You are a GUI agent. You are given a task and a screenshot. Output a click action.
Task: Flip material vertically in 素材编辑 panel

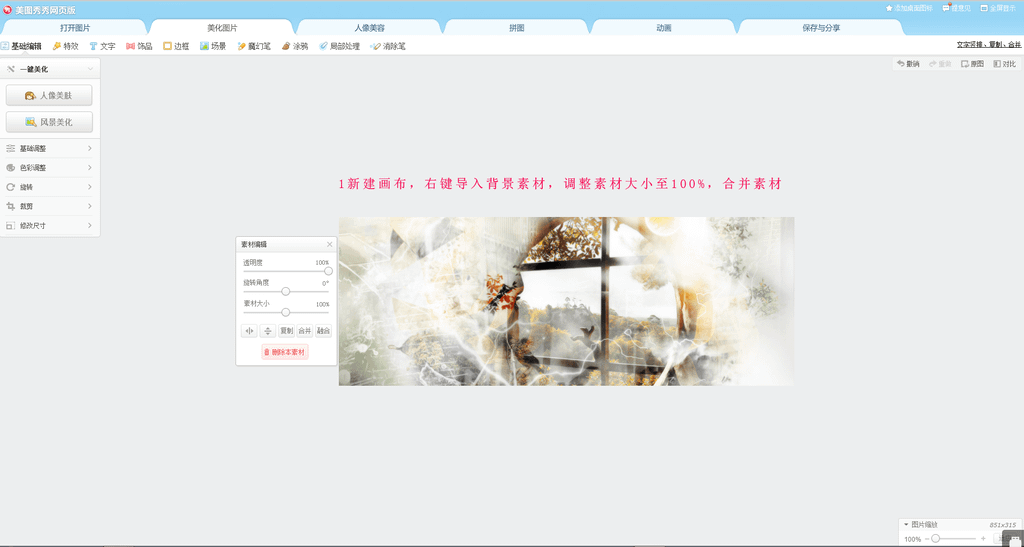268,331
